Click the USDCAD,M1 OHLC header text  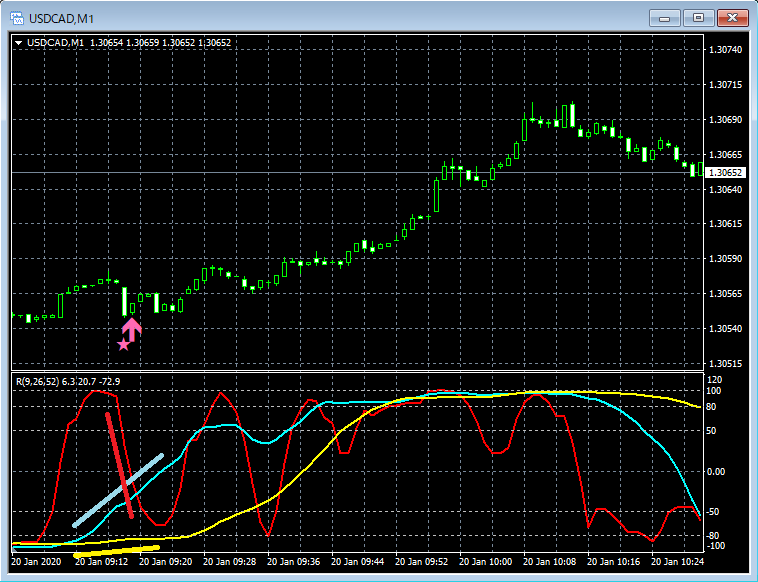(x=129, y=43)
